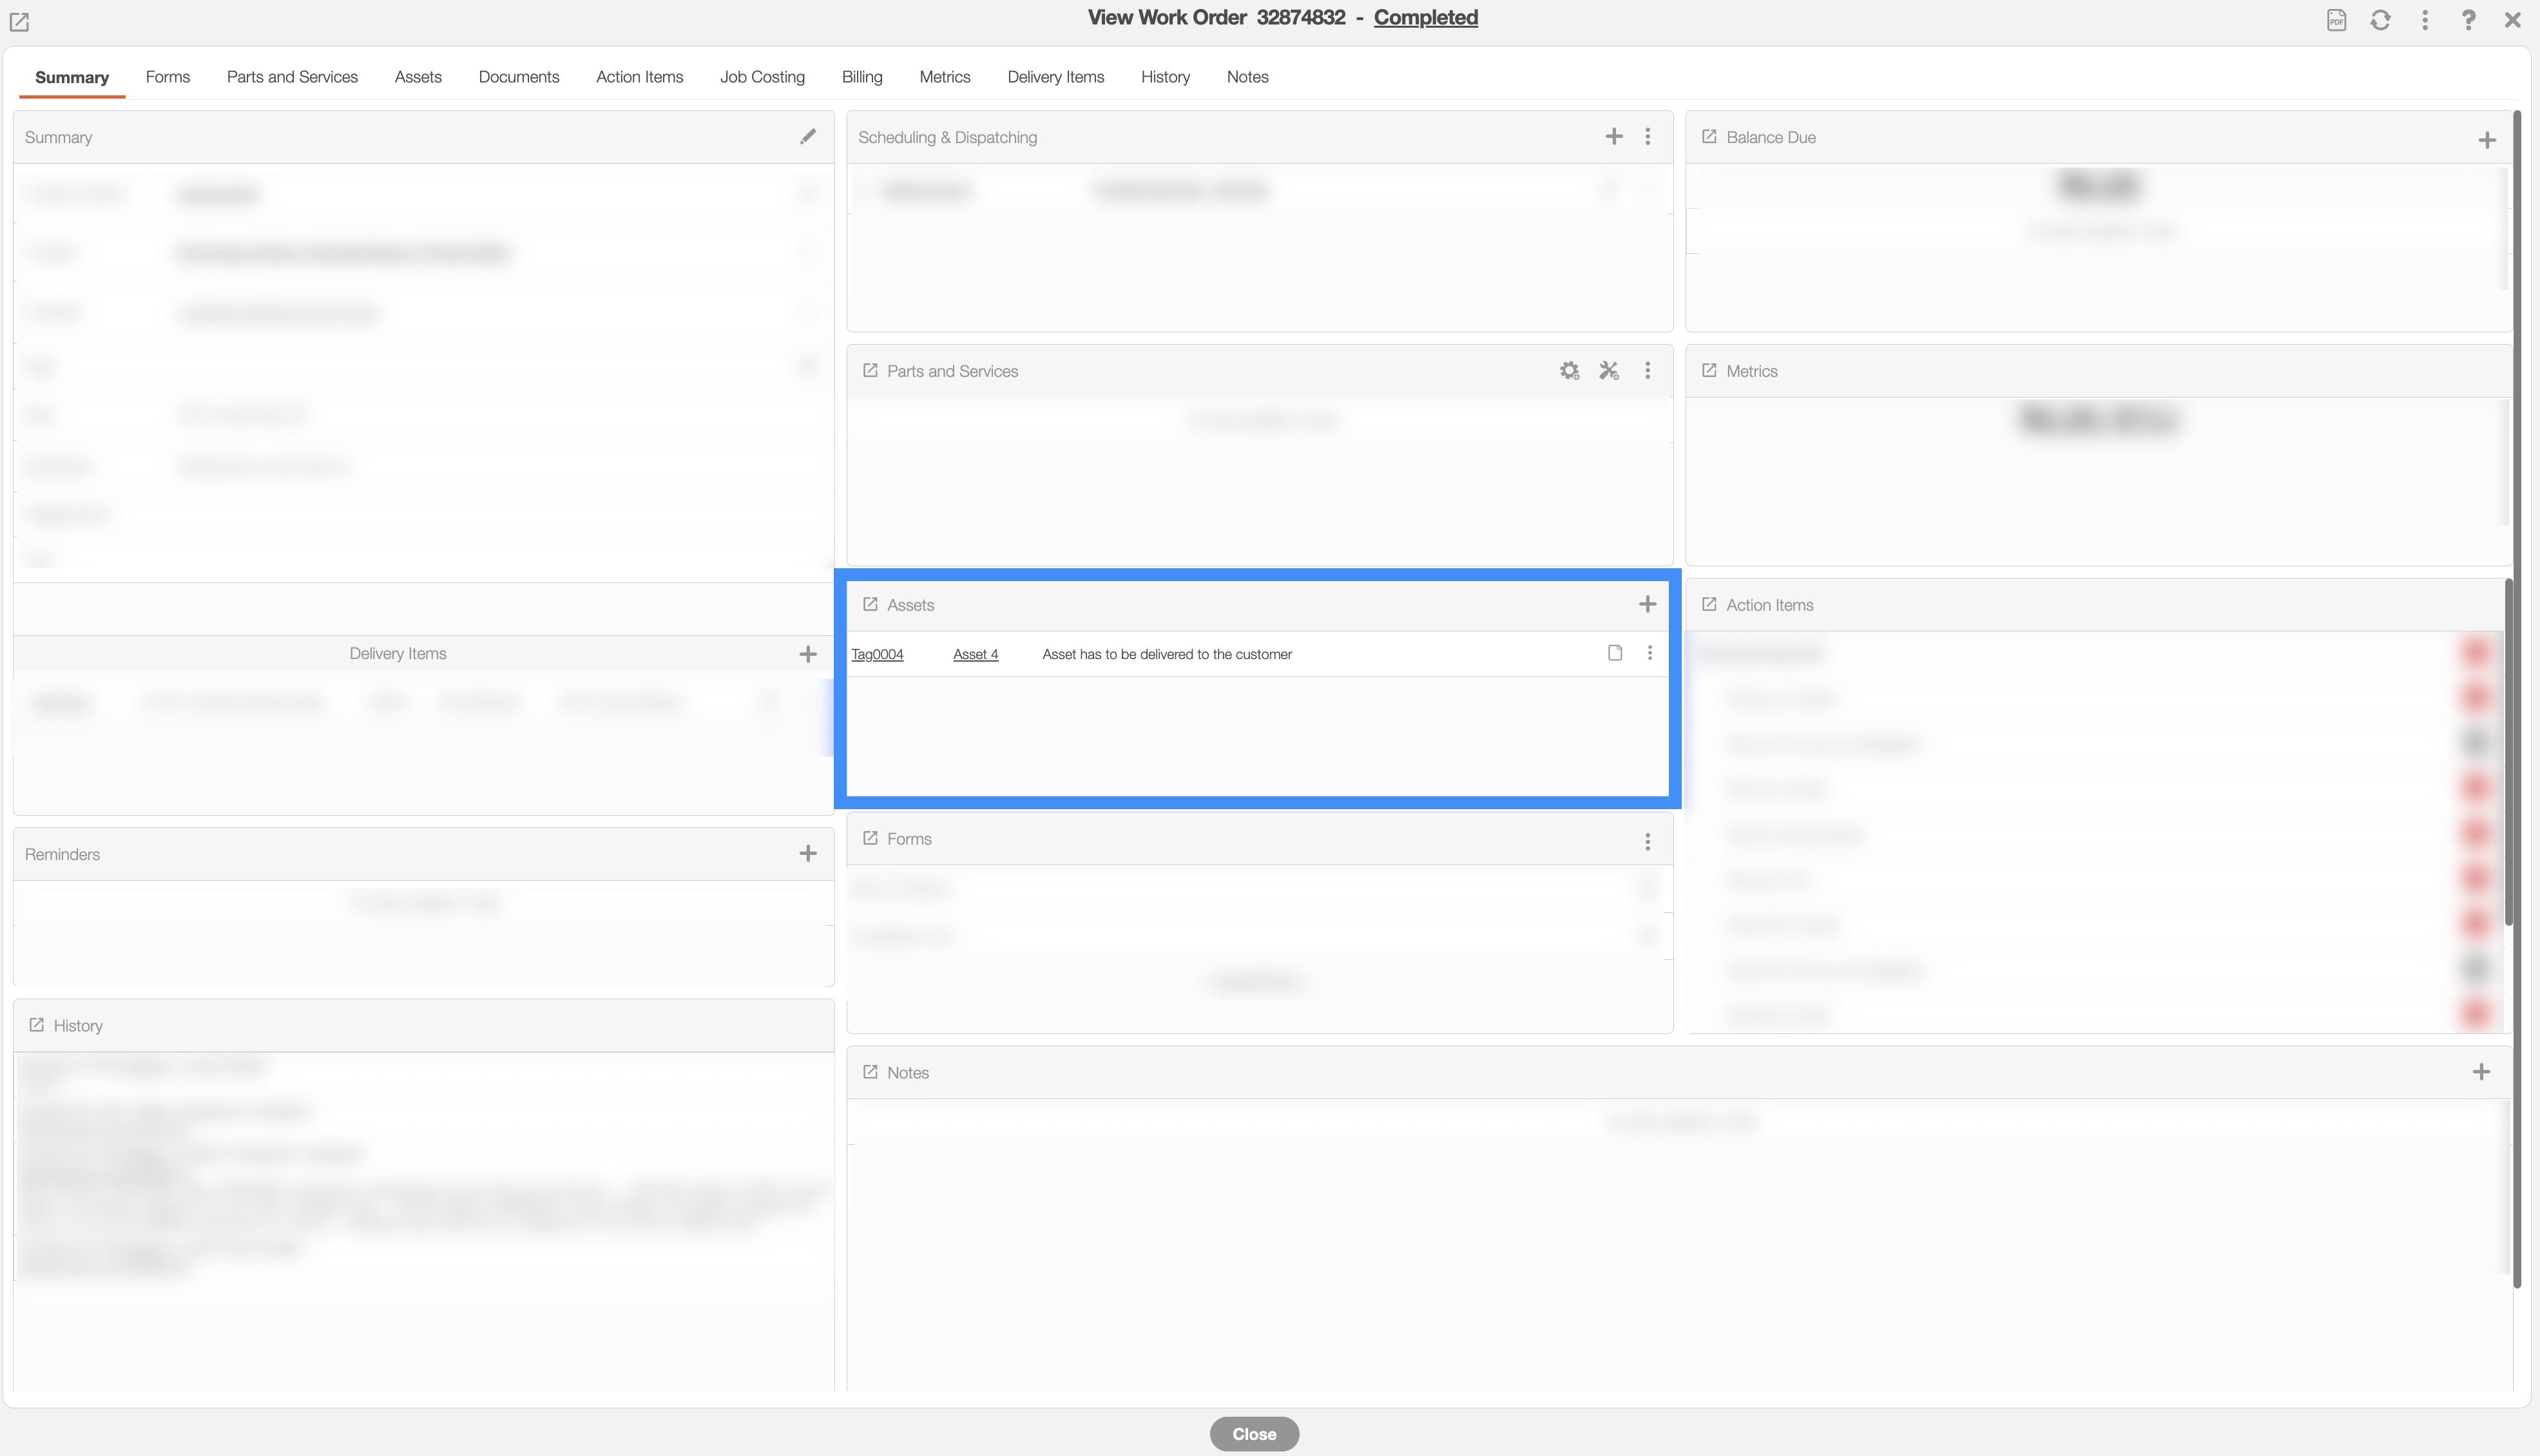This screenshot has height=1456, width=2540.
Task: Pop out the Assets panel
Action: (870, 605)
